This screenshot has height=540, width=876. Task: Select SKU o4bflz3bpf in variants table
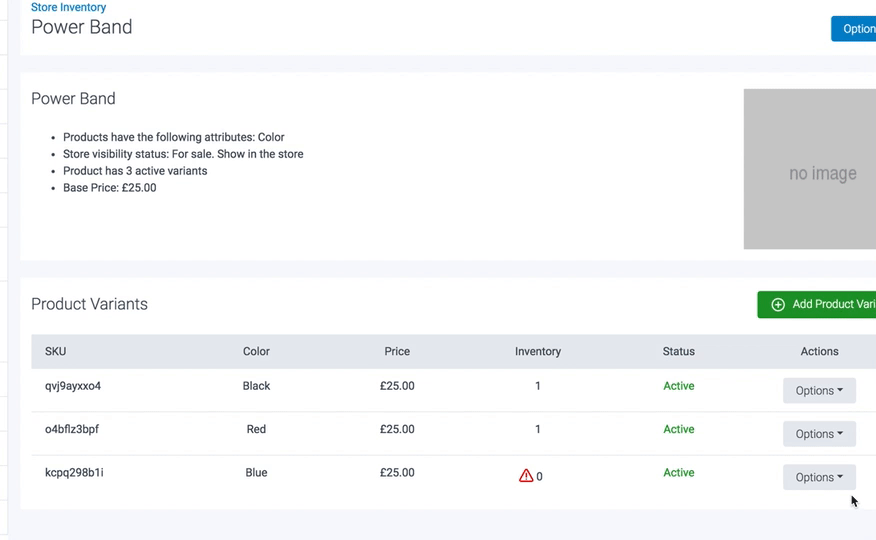72,429
